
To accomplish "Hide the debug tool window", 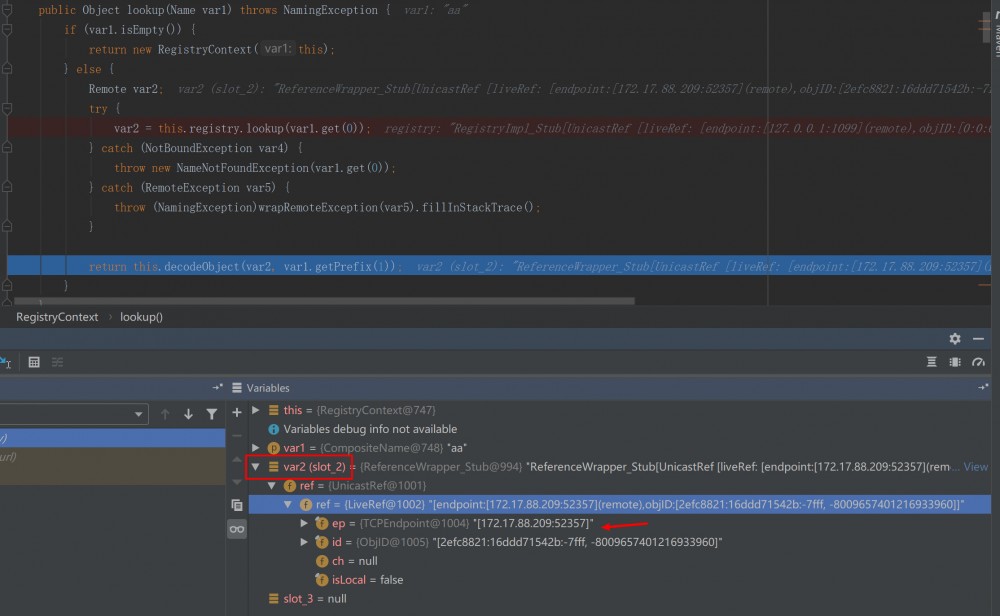I will tap(978, 339).
